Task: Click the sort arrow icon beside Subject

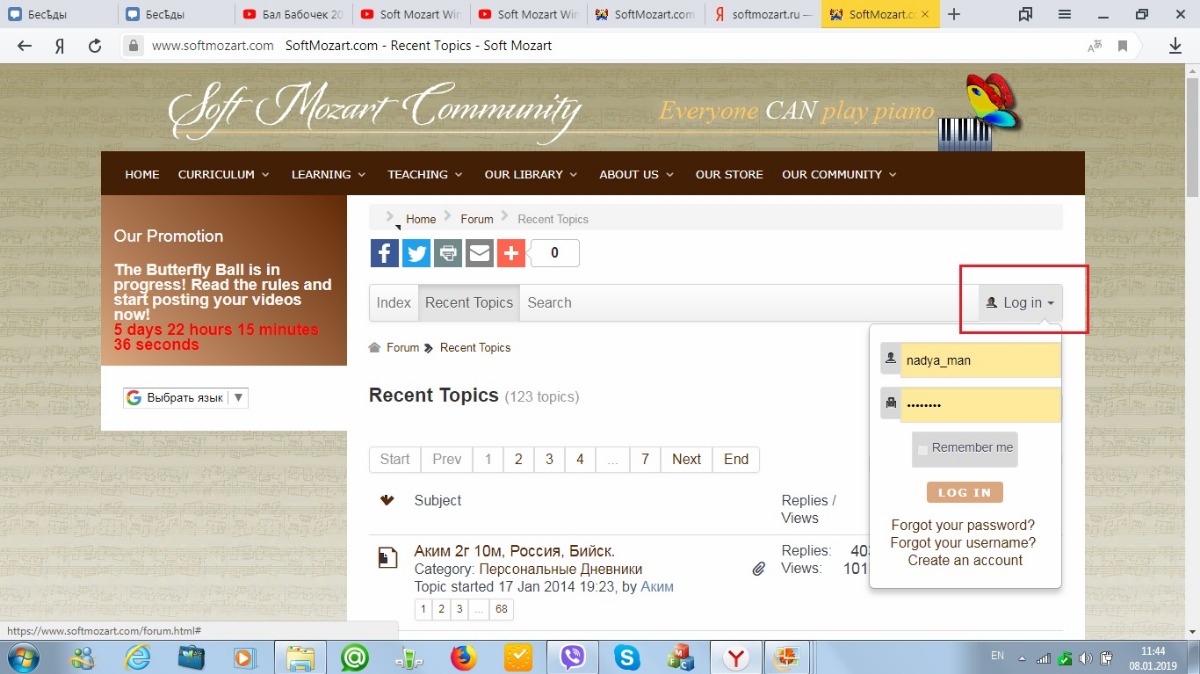Action: coord(387,500)
